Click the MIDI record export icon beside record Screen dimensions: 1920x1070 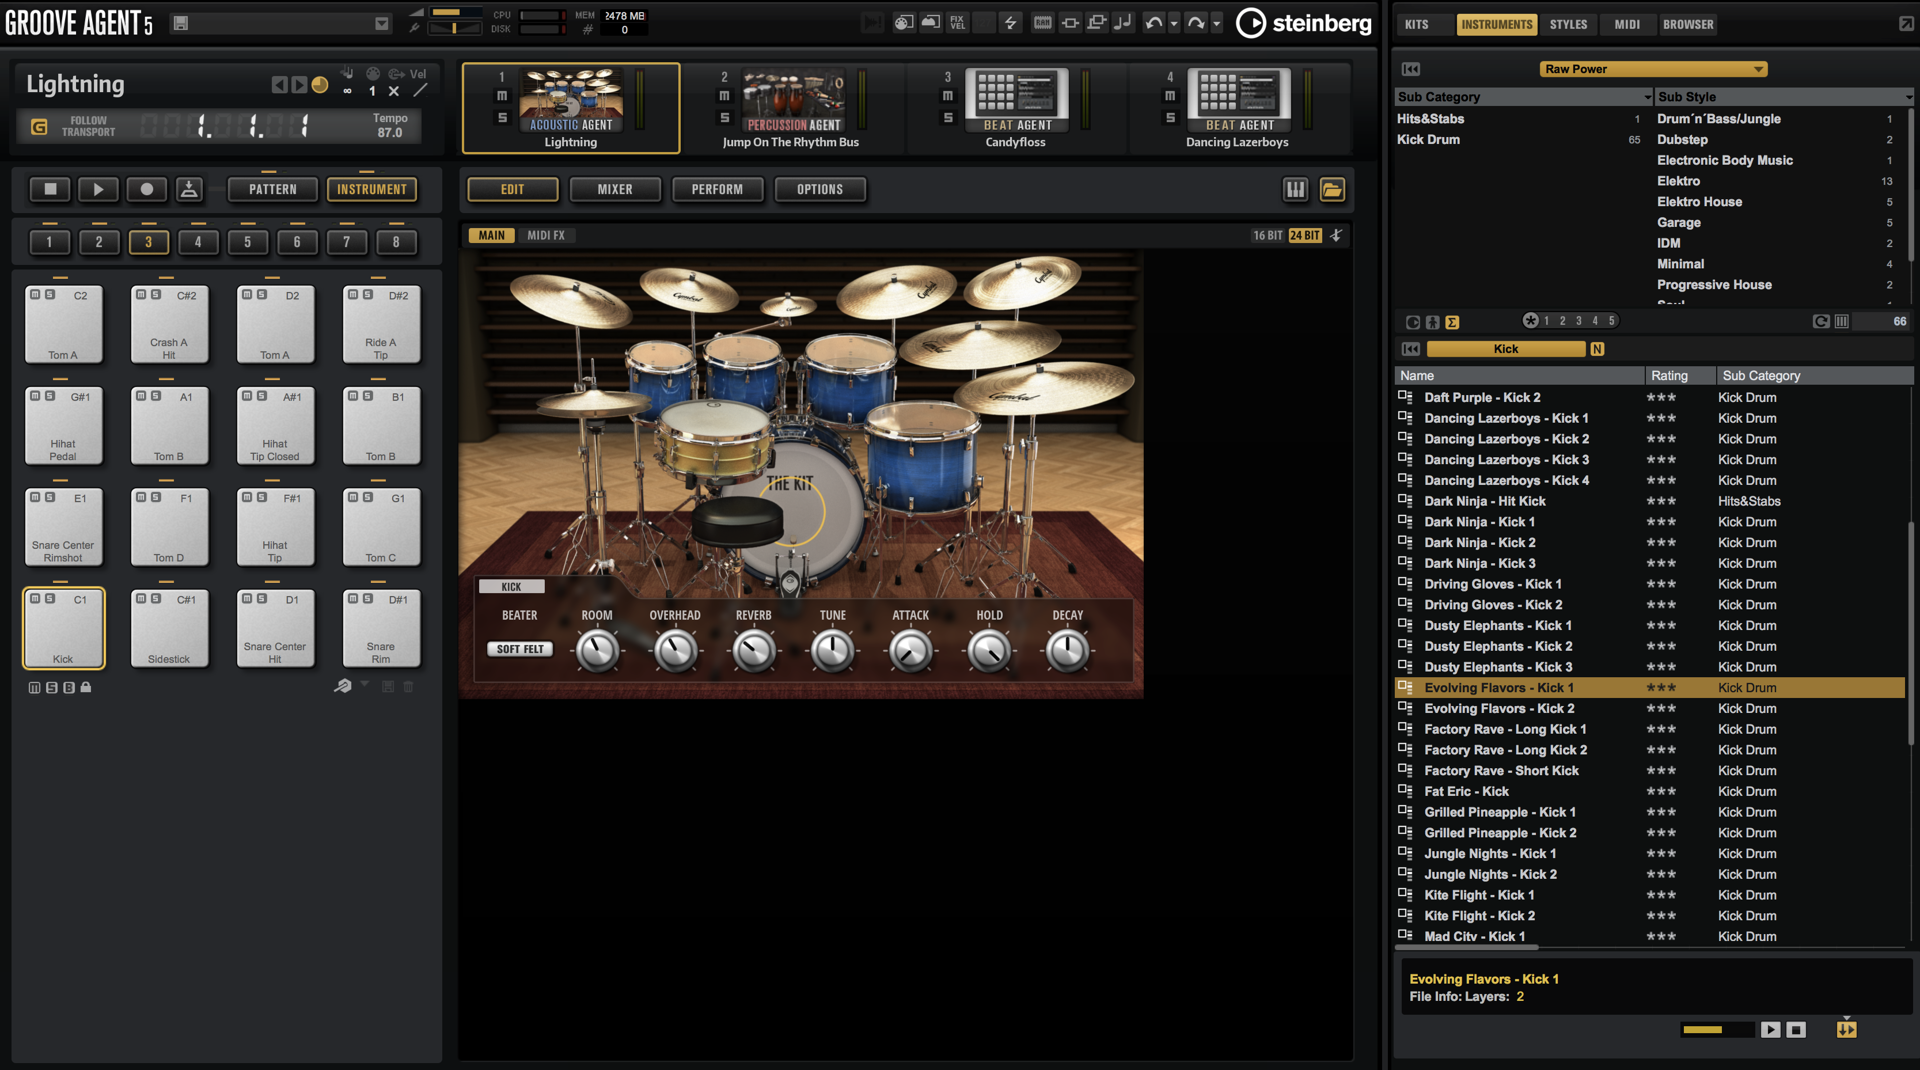[x=189, y=189]
